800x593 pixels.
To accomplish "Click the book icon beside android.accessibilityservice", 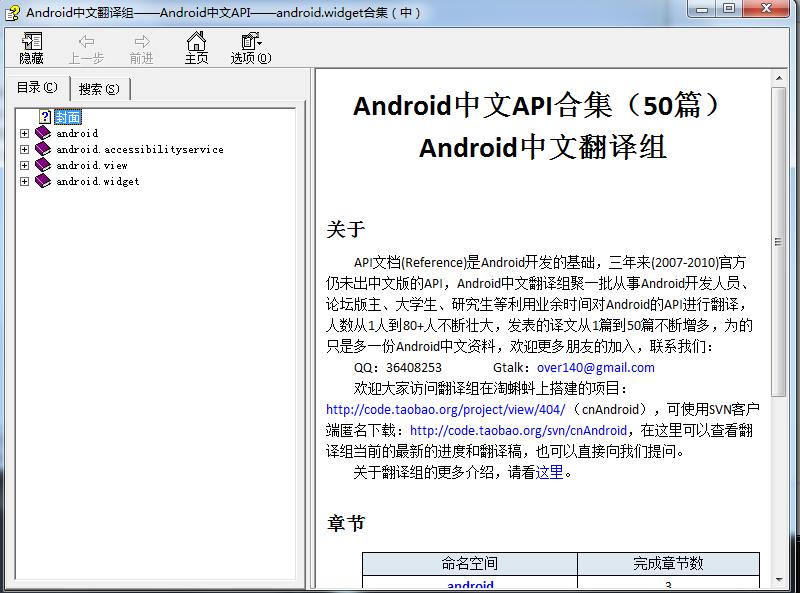I will (42, 149).
